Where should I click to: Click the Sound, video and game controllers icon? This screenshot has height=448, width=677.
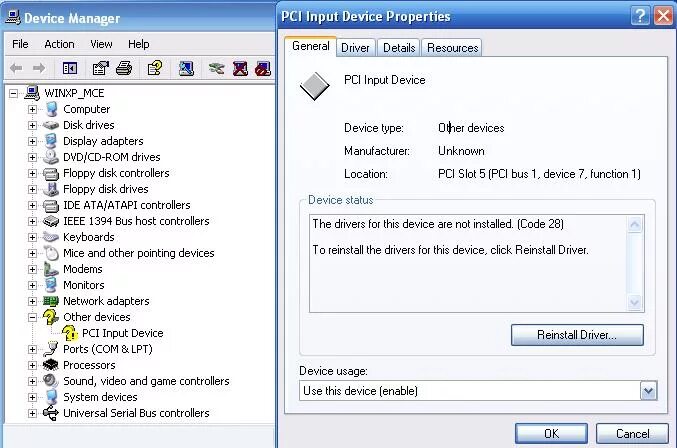51,381
